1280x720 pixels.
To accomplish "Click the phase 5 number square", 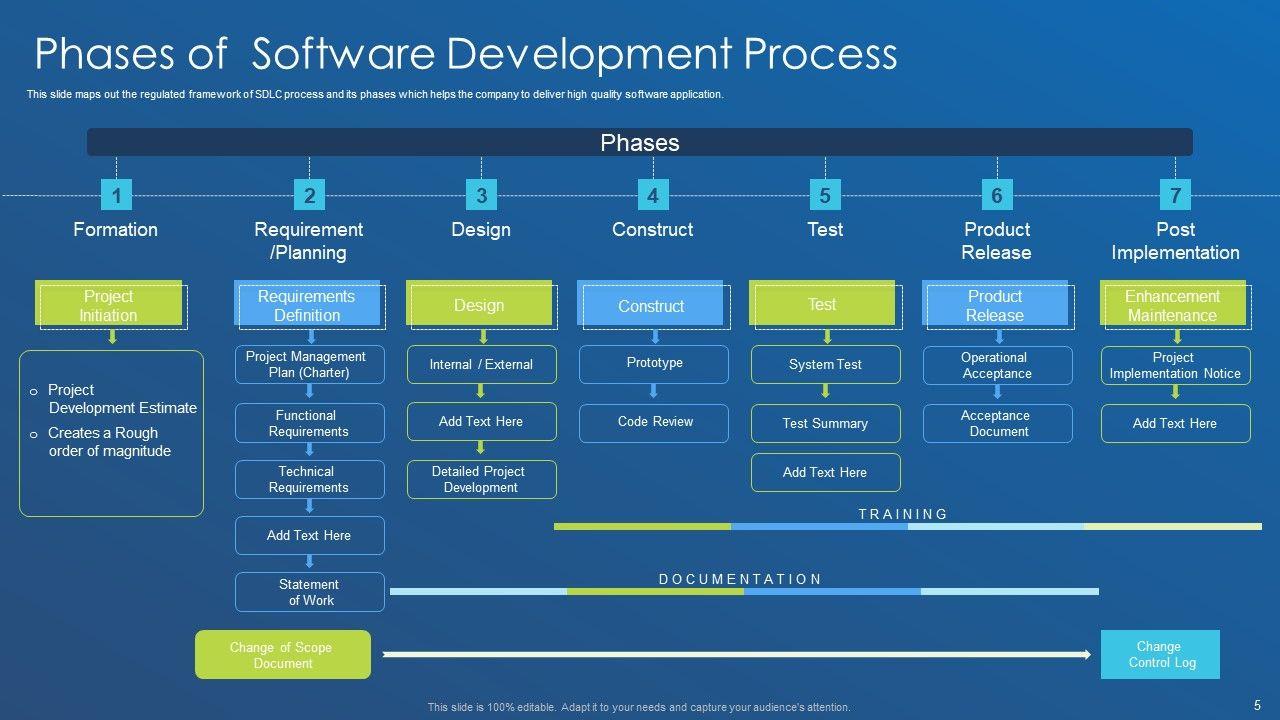I will coord(824,195).
